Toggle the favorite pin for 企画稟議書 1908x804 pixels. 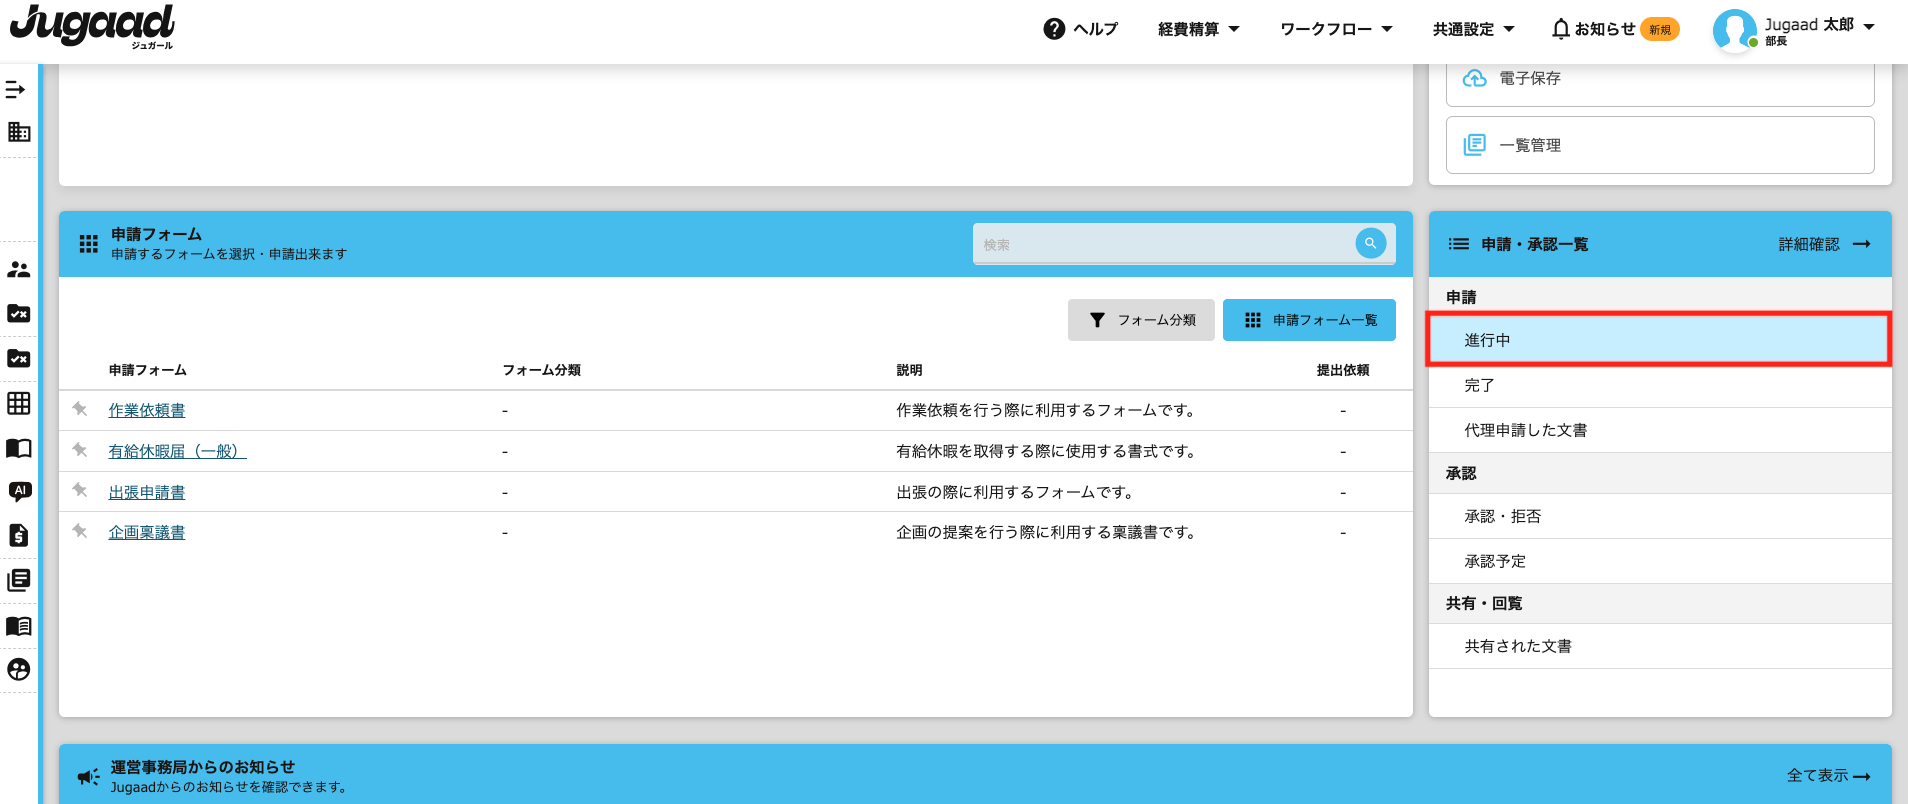80,531
